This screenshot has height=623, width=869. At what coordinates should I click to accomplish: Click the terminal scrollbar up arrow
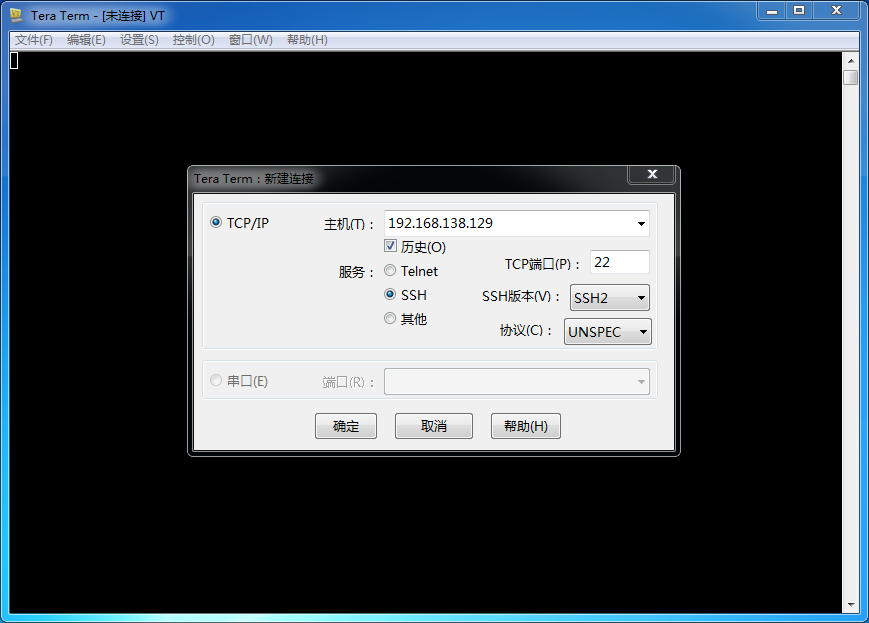[x=851, y=60]
